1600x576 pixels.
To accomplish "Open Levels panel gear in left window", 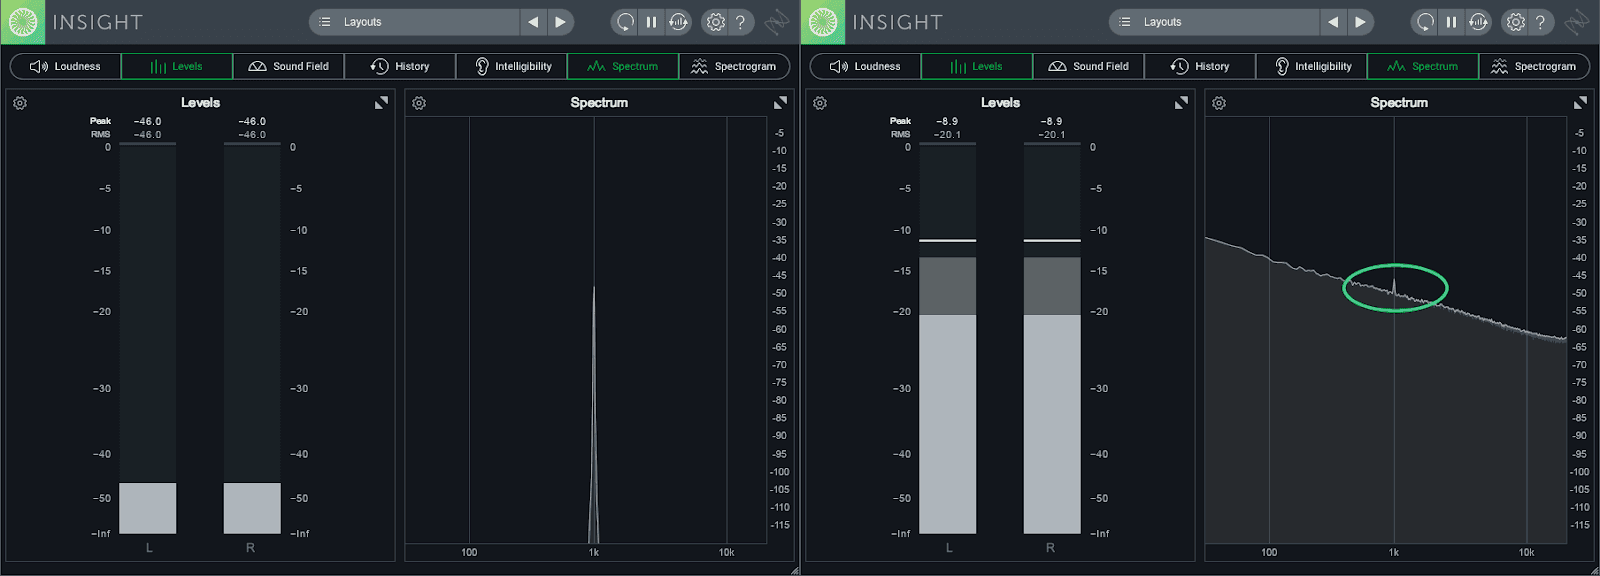I will click(20, 103).
